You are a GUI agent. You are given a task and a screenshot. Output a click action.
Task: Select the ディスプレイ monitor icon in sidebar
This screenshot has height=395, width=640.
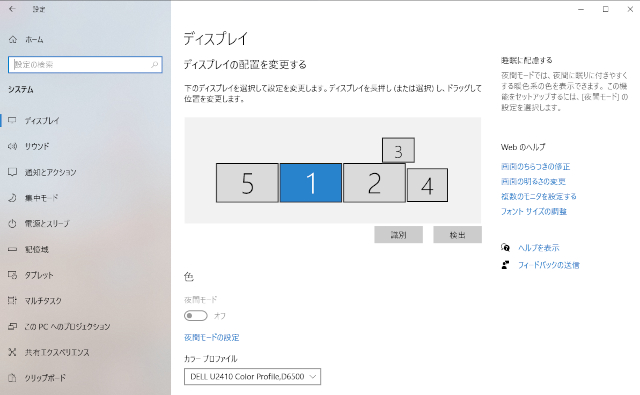[x=12, y=120]
